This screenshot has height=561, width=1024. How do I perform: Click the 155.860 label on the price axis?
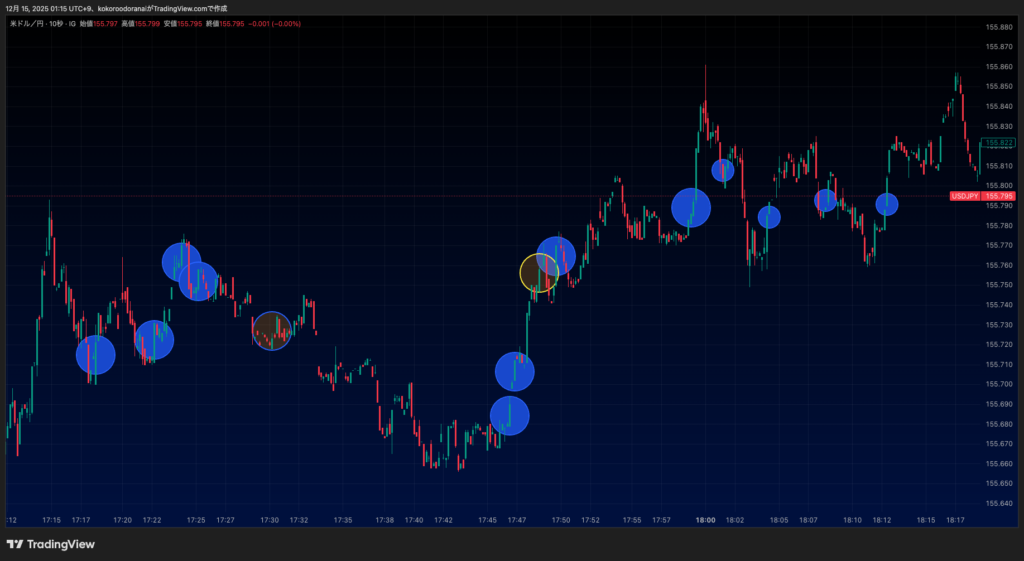999,67
